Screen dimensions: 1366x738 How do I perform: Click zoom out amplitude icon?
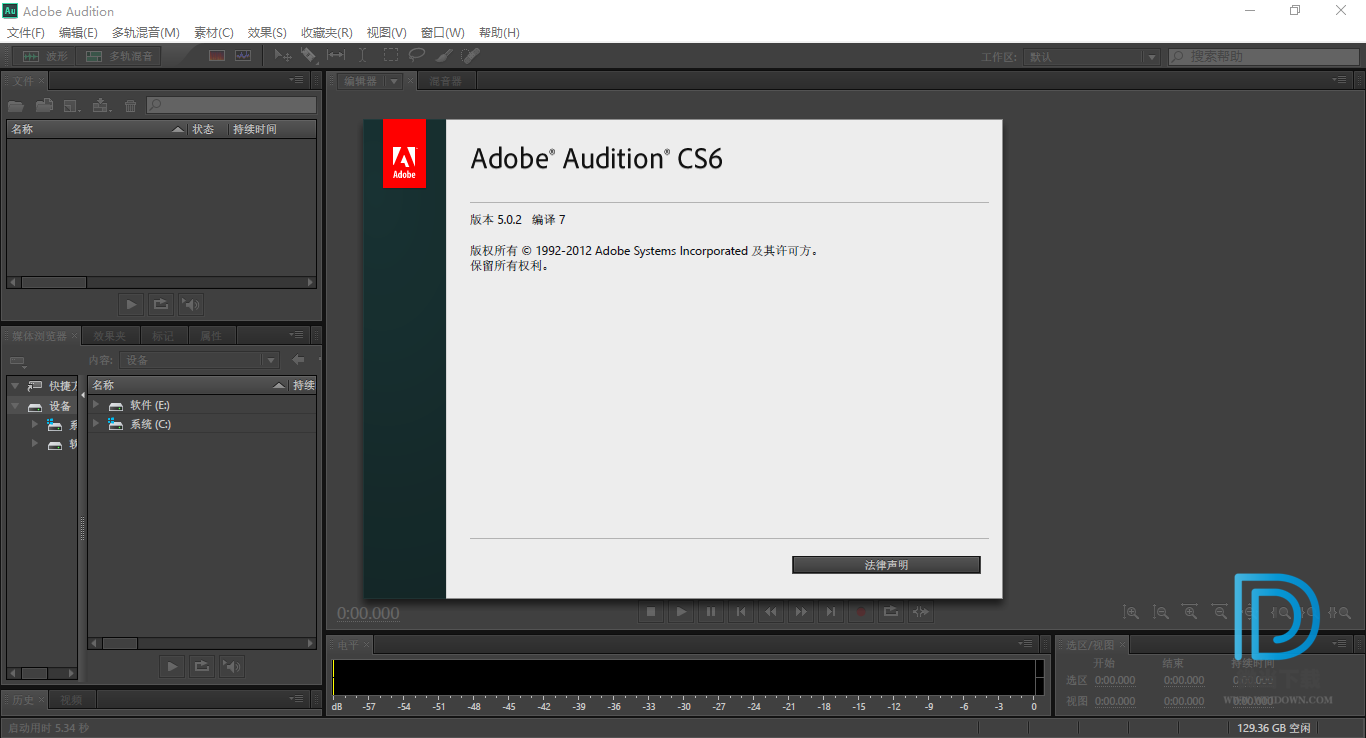click(1161, 612)
